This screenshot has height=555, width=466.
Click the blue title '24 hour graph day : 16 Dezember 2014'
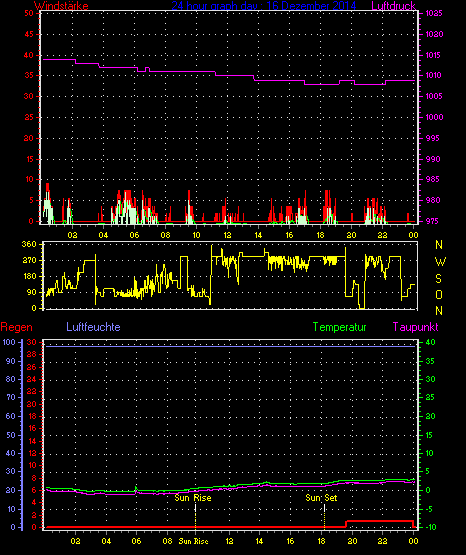click(264, 5)
